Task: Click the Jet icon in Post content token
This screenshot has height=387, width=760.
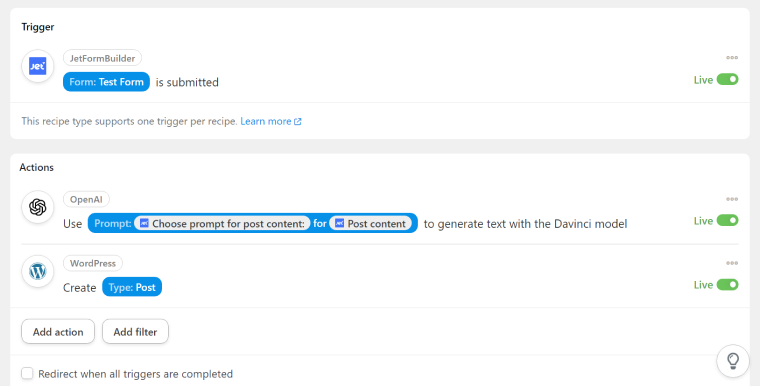Action: [339, 223]
